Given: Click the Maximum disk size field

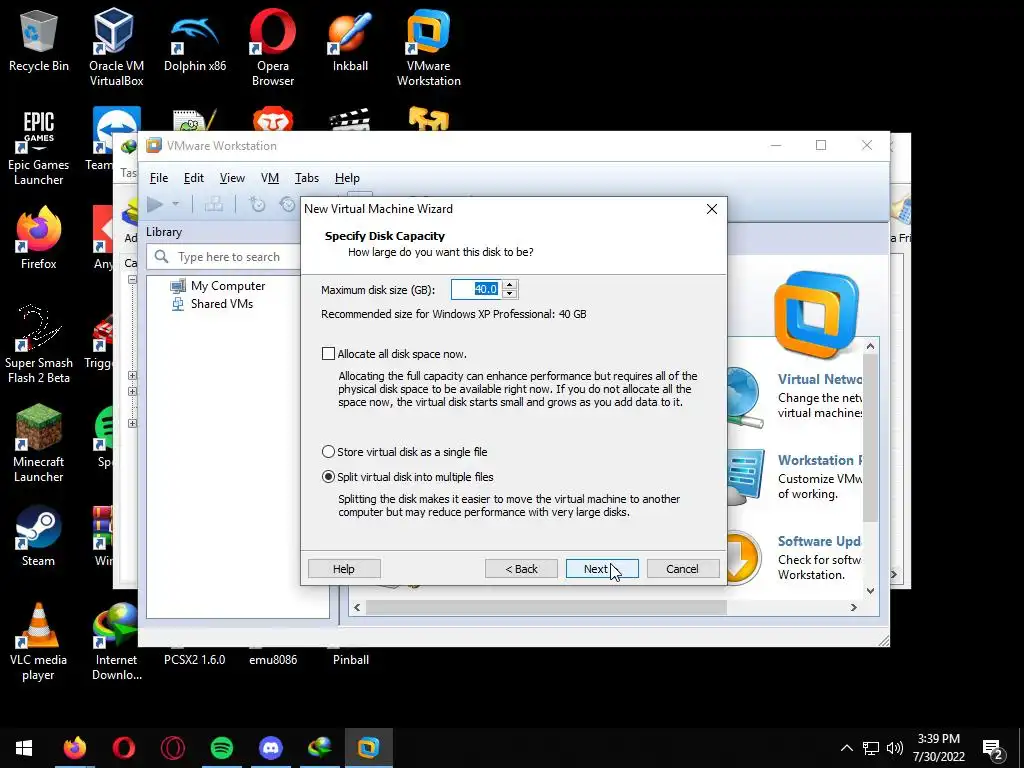Looking at the screenshot, I should point(477,289).
